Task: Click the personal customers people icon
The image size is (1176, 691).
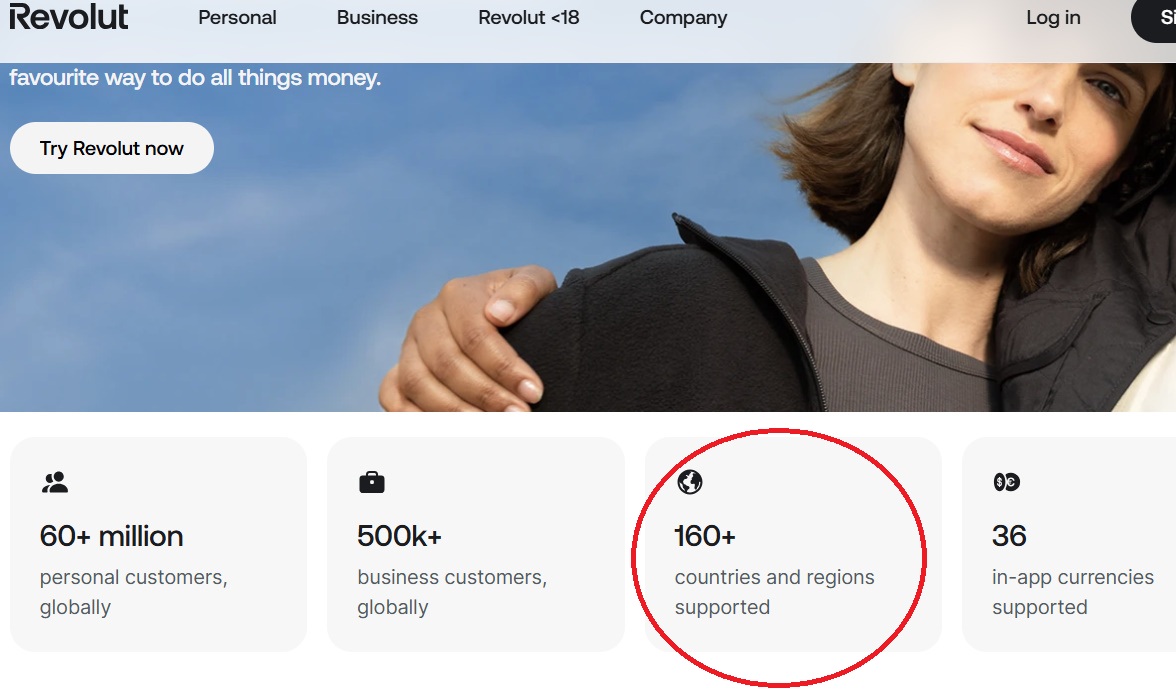Action: point(54,483)
